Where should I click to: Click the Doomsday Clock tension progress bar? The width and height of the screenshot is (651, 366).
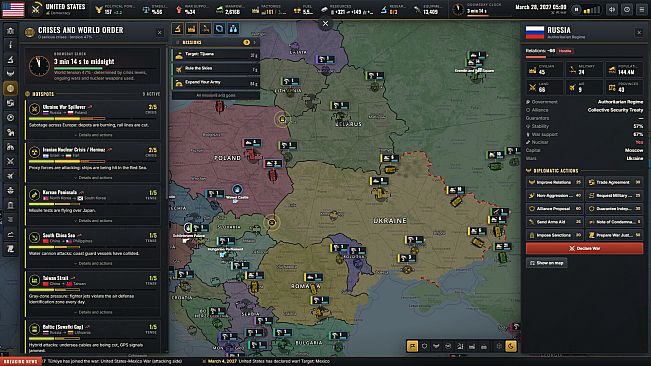pyautogui.click(x=106, y=68)
